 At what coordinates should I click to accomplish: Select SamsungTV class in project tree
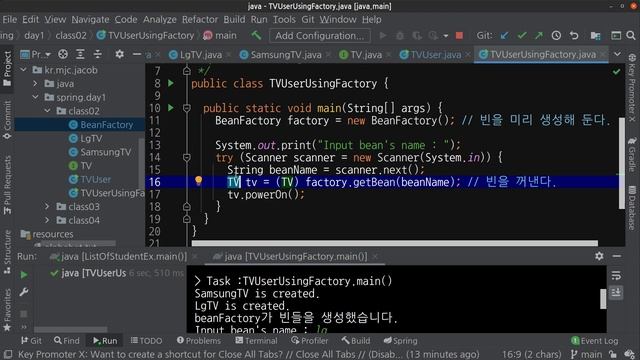click(105, 152)
